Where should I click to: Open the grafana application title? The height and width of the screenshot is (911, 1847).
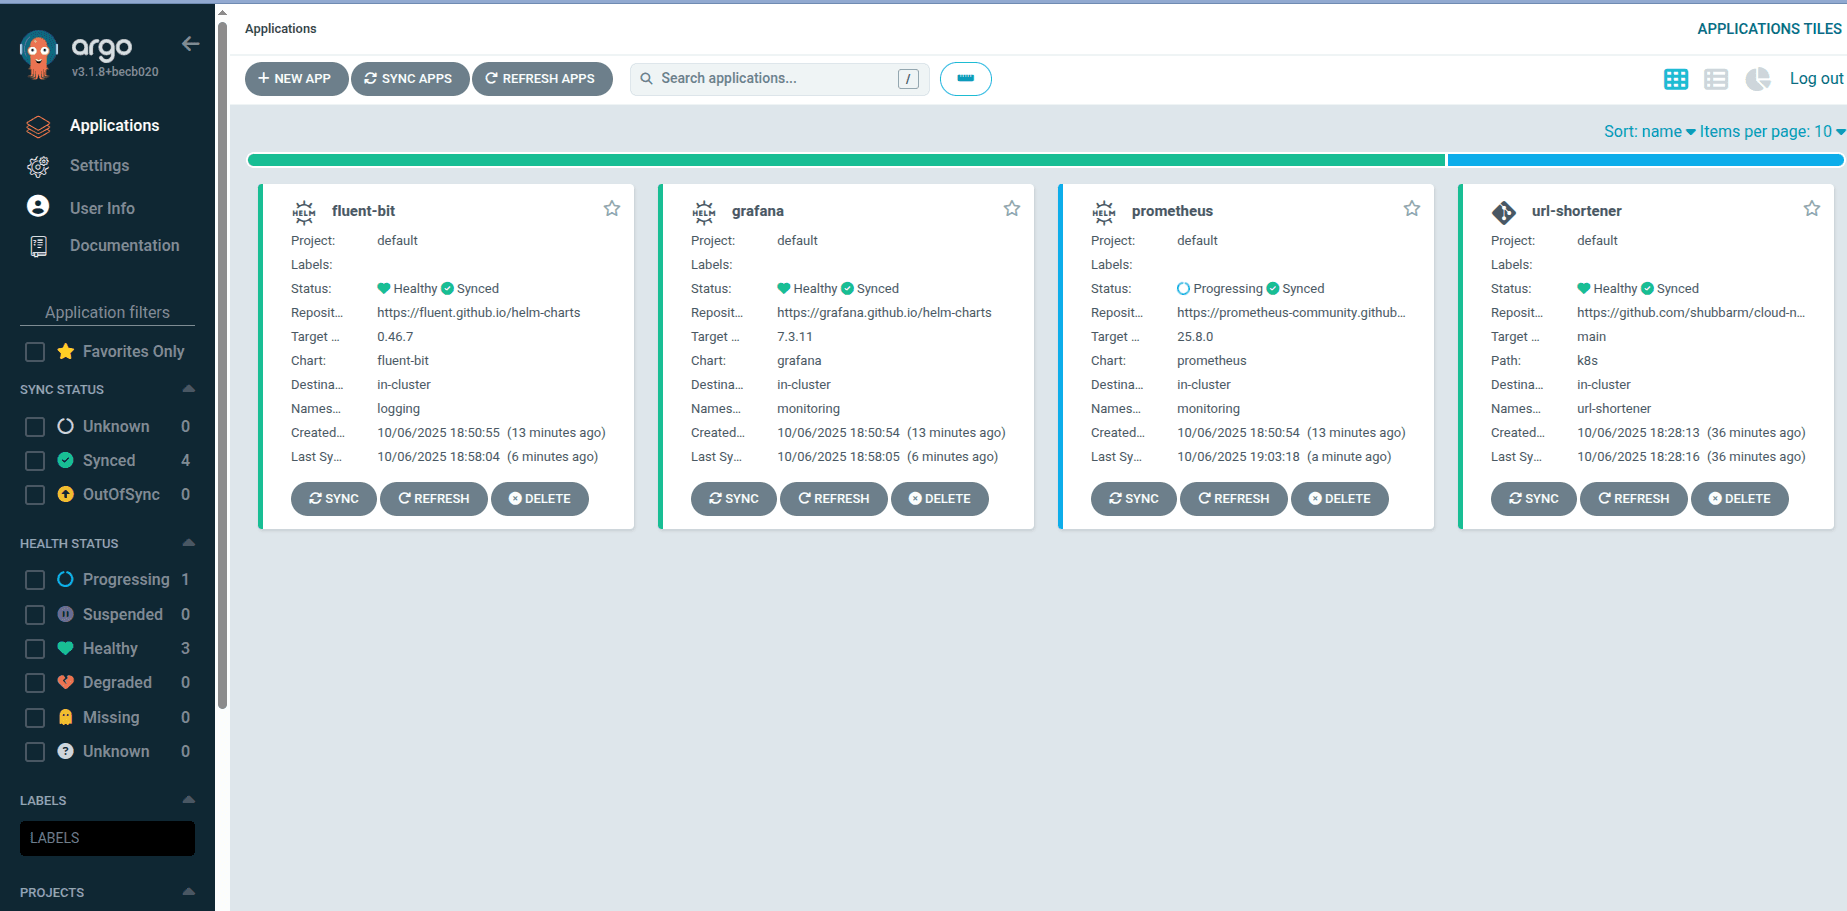click(758, 211)
